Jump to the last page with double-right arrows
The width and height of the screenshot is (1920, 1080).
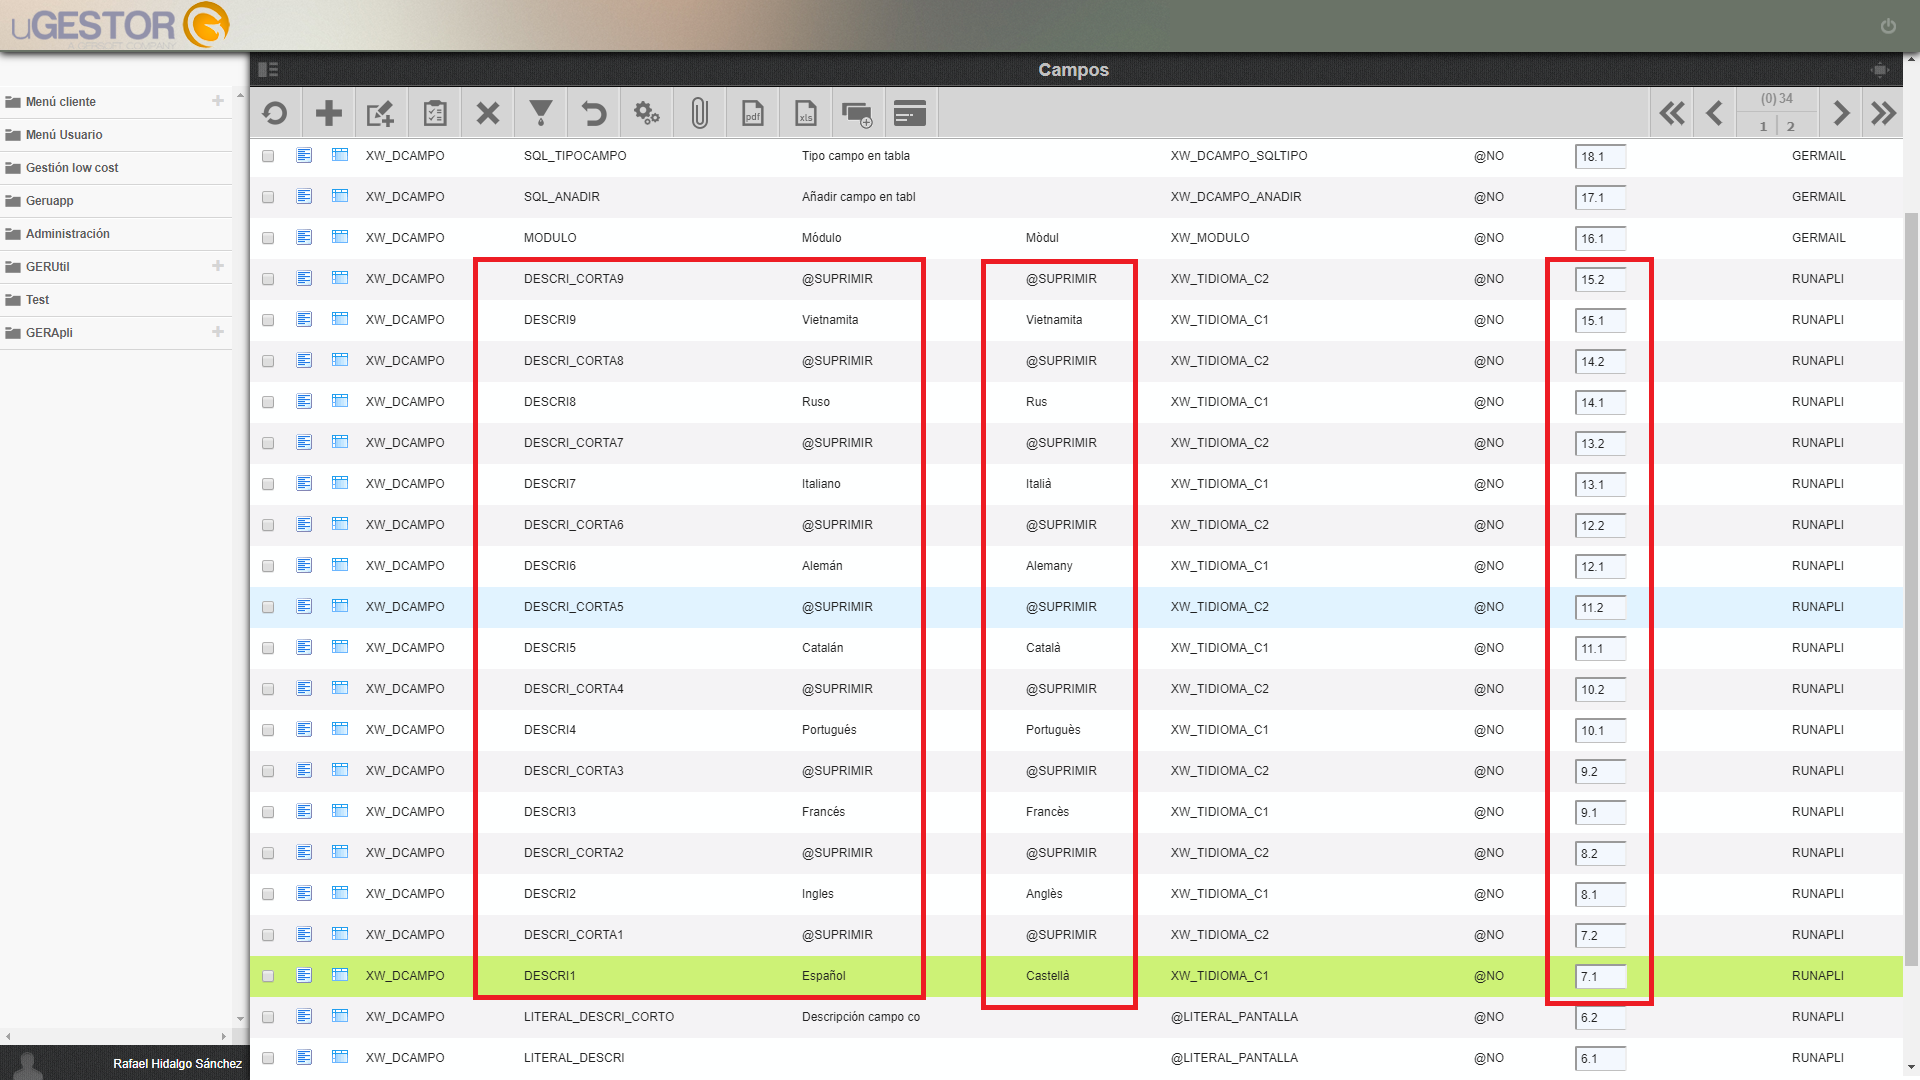(x=1883, y=113)
